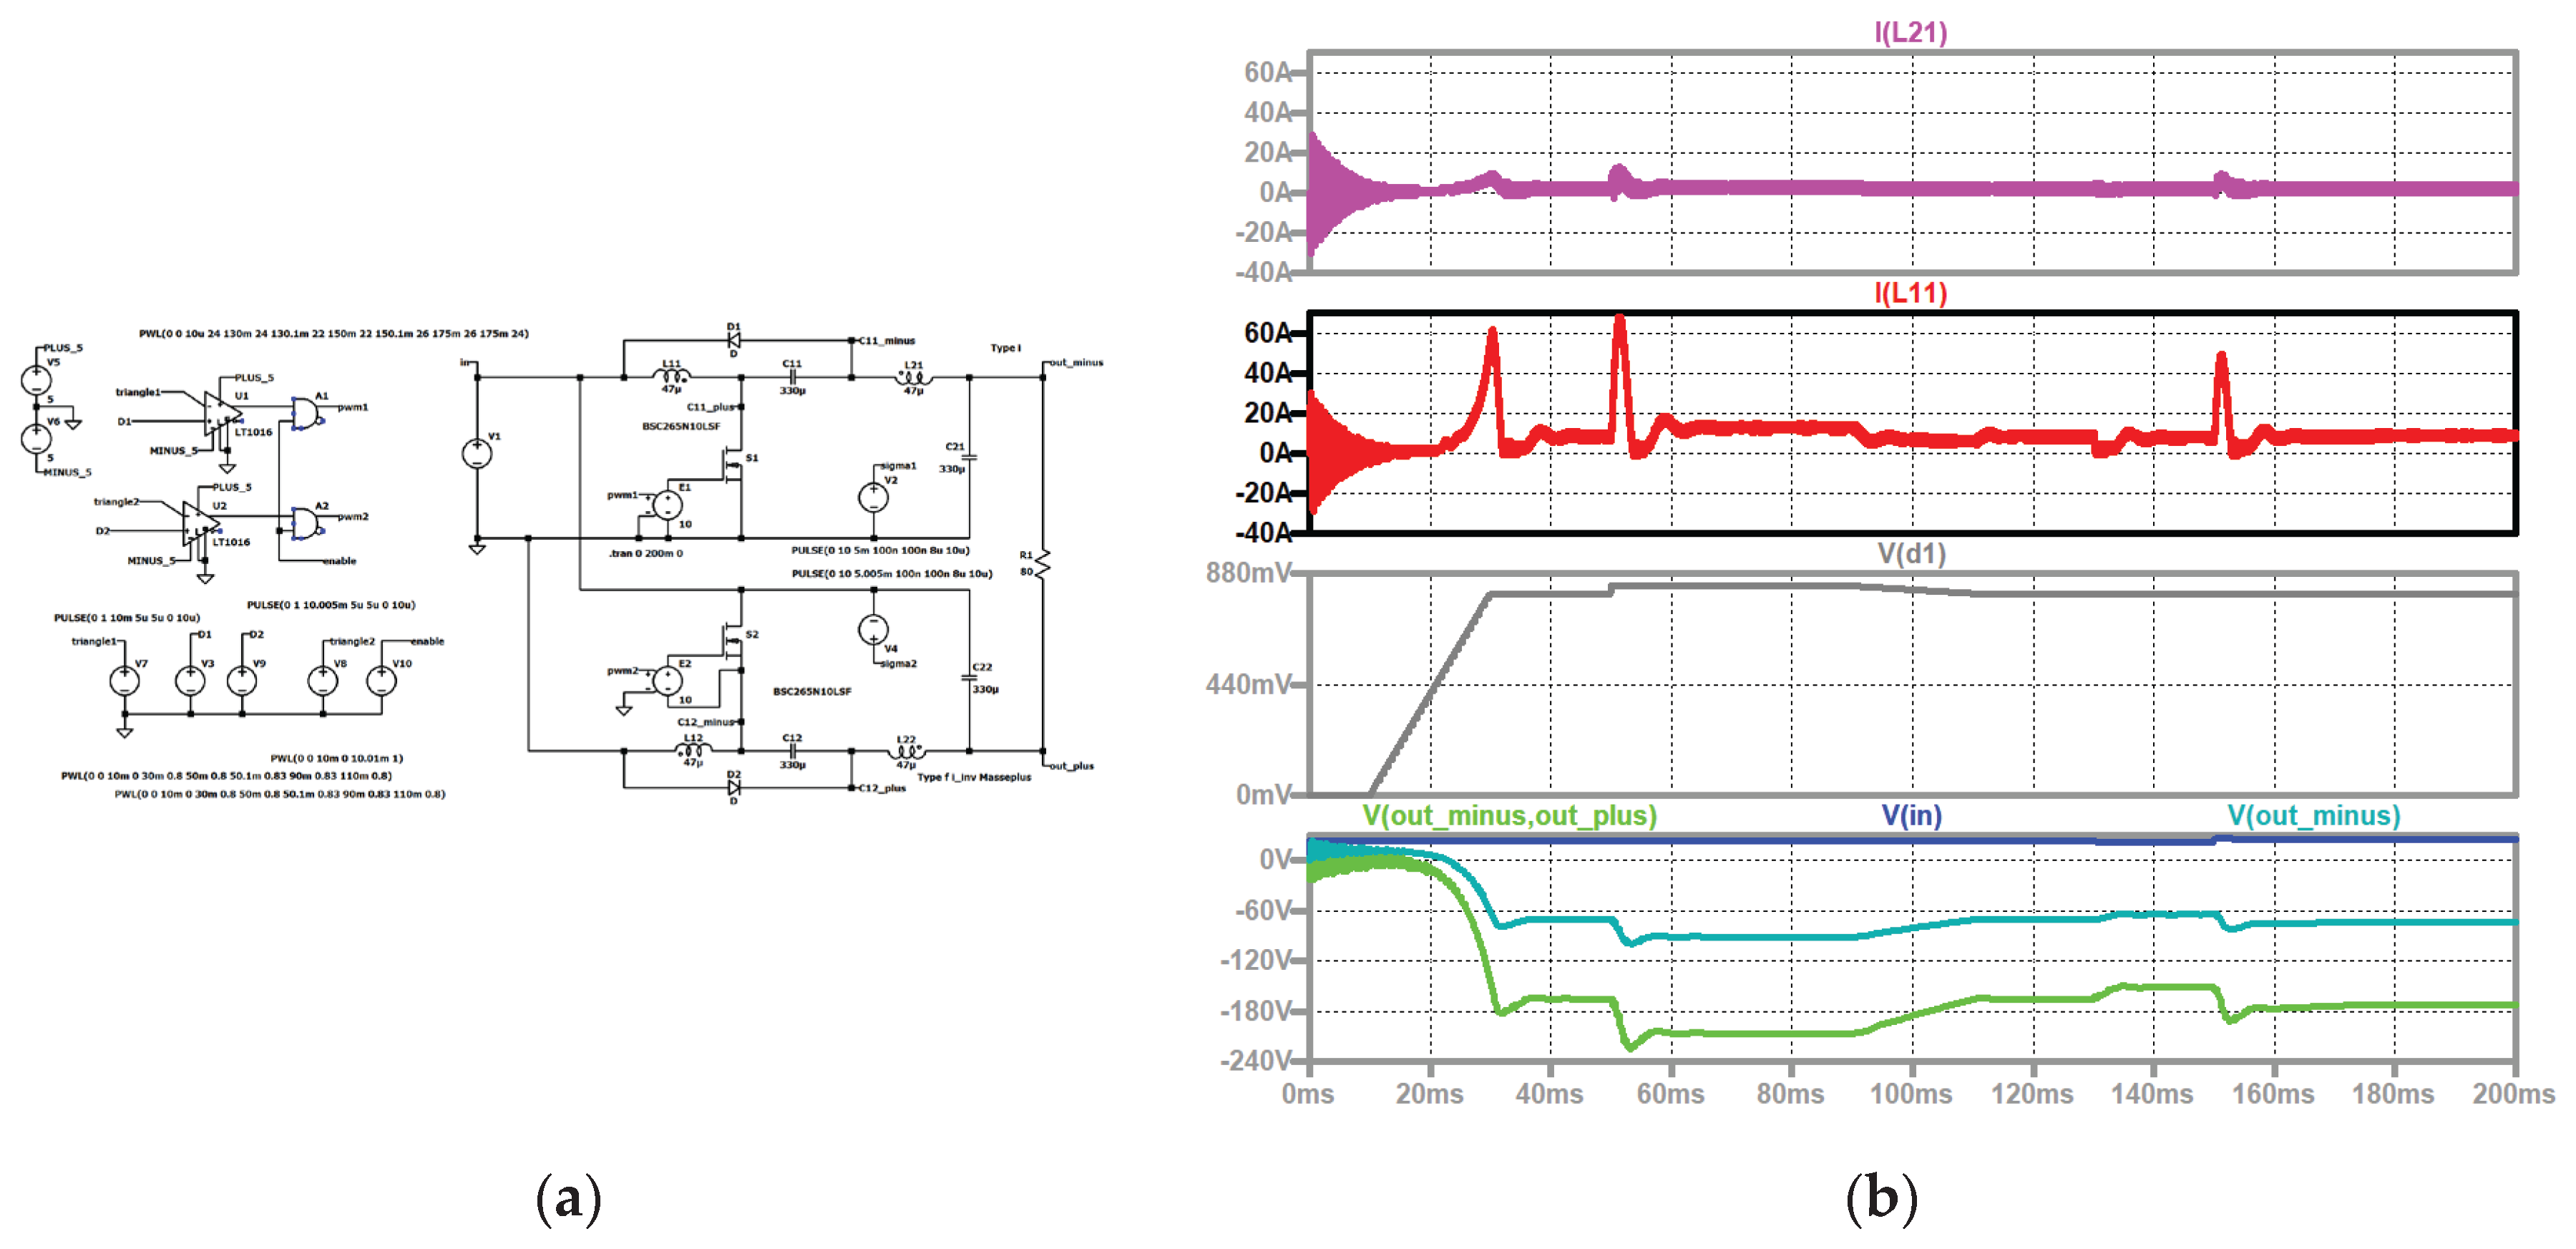Select comparator U1 LT1016
This screenshot has height=1249, width=2576.
pyautogui.click(x=220, y=412)
